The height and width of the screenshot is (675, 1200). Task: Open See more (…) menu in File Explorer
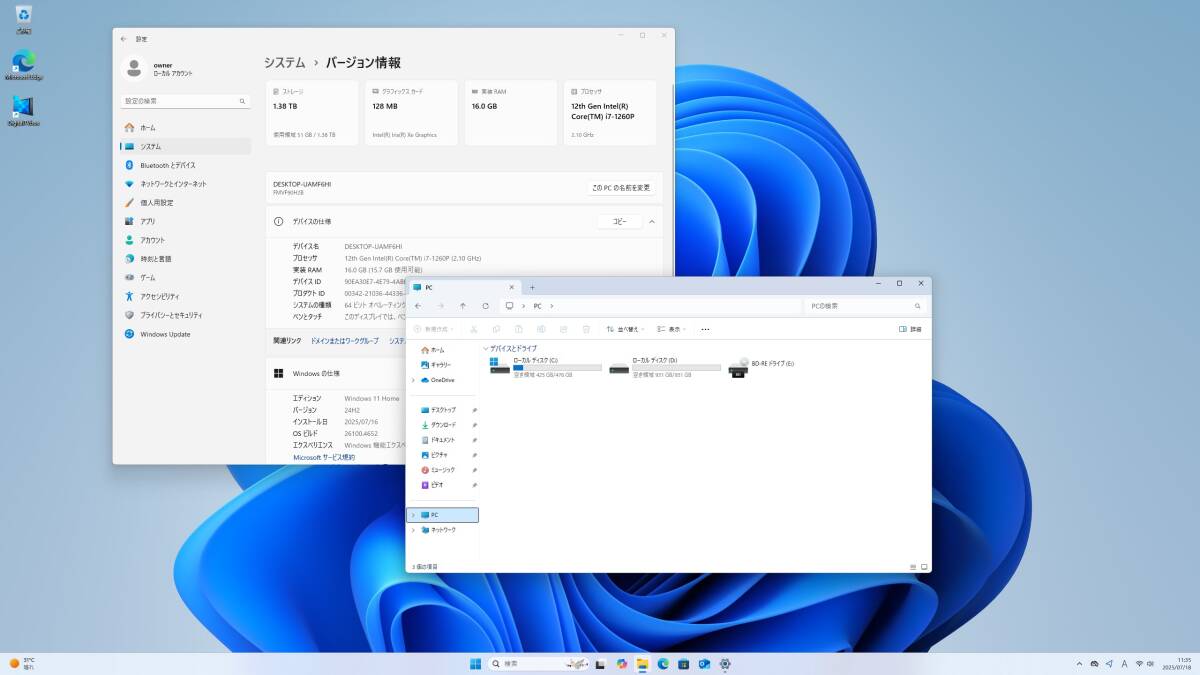[705, 329]
